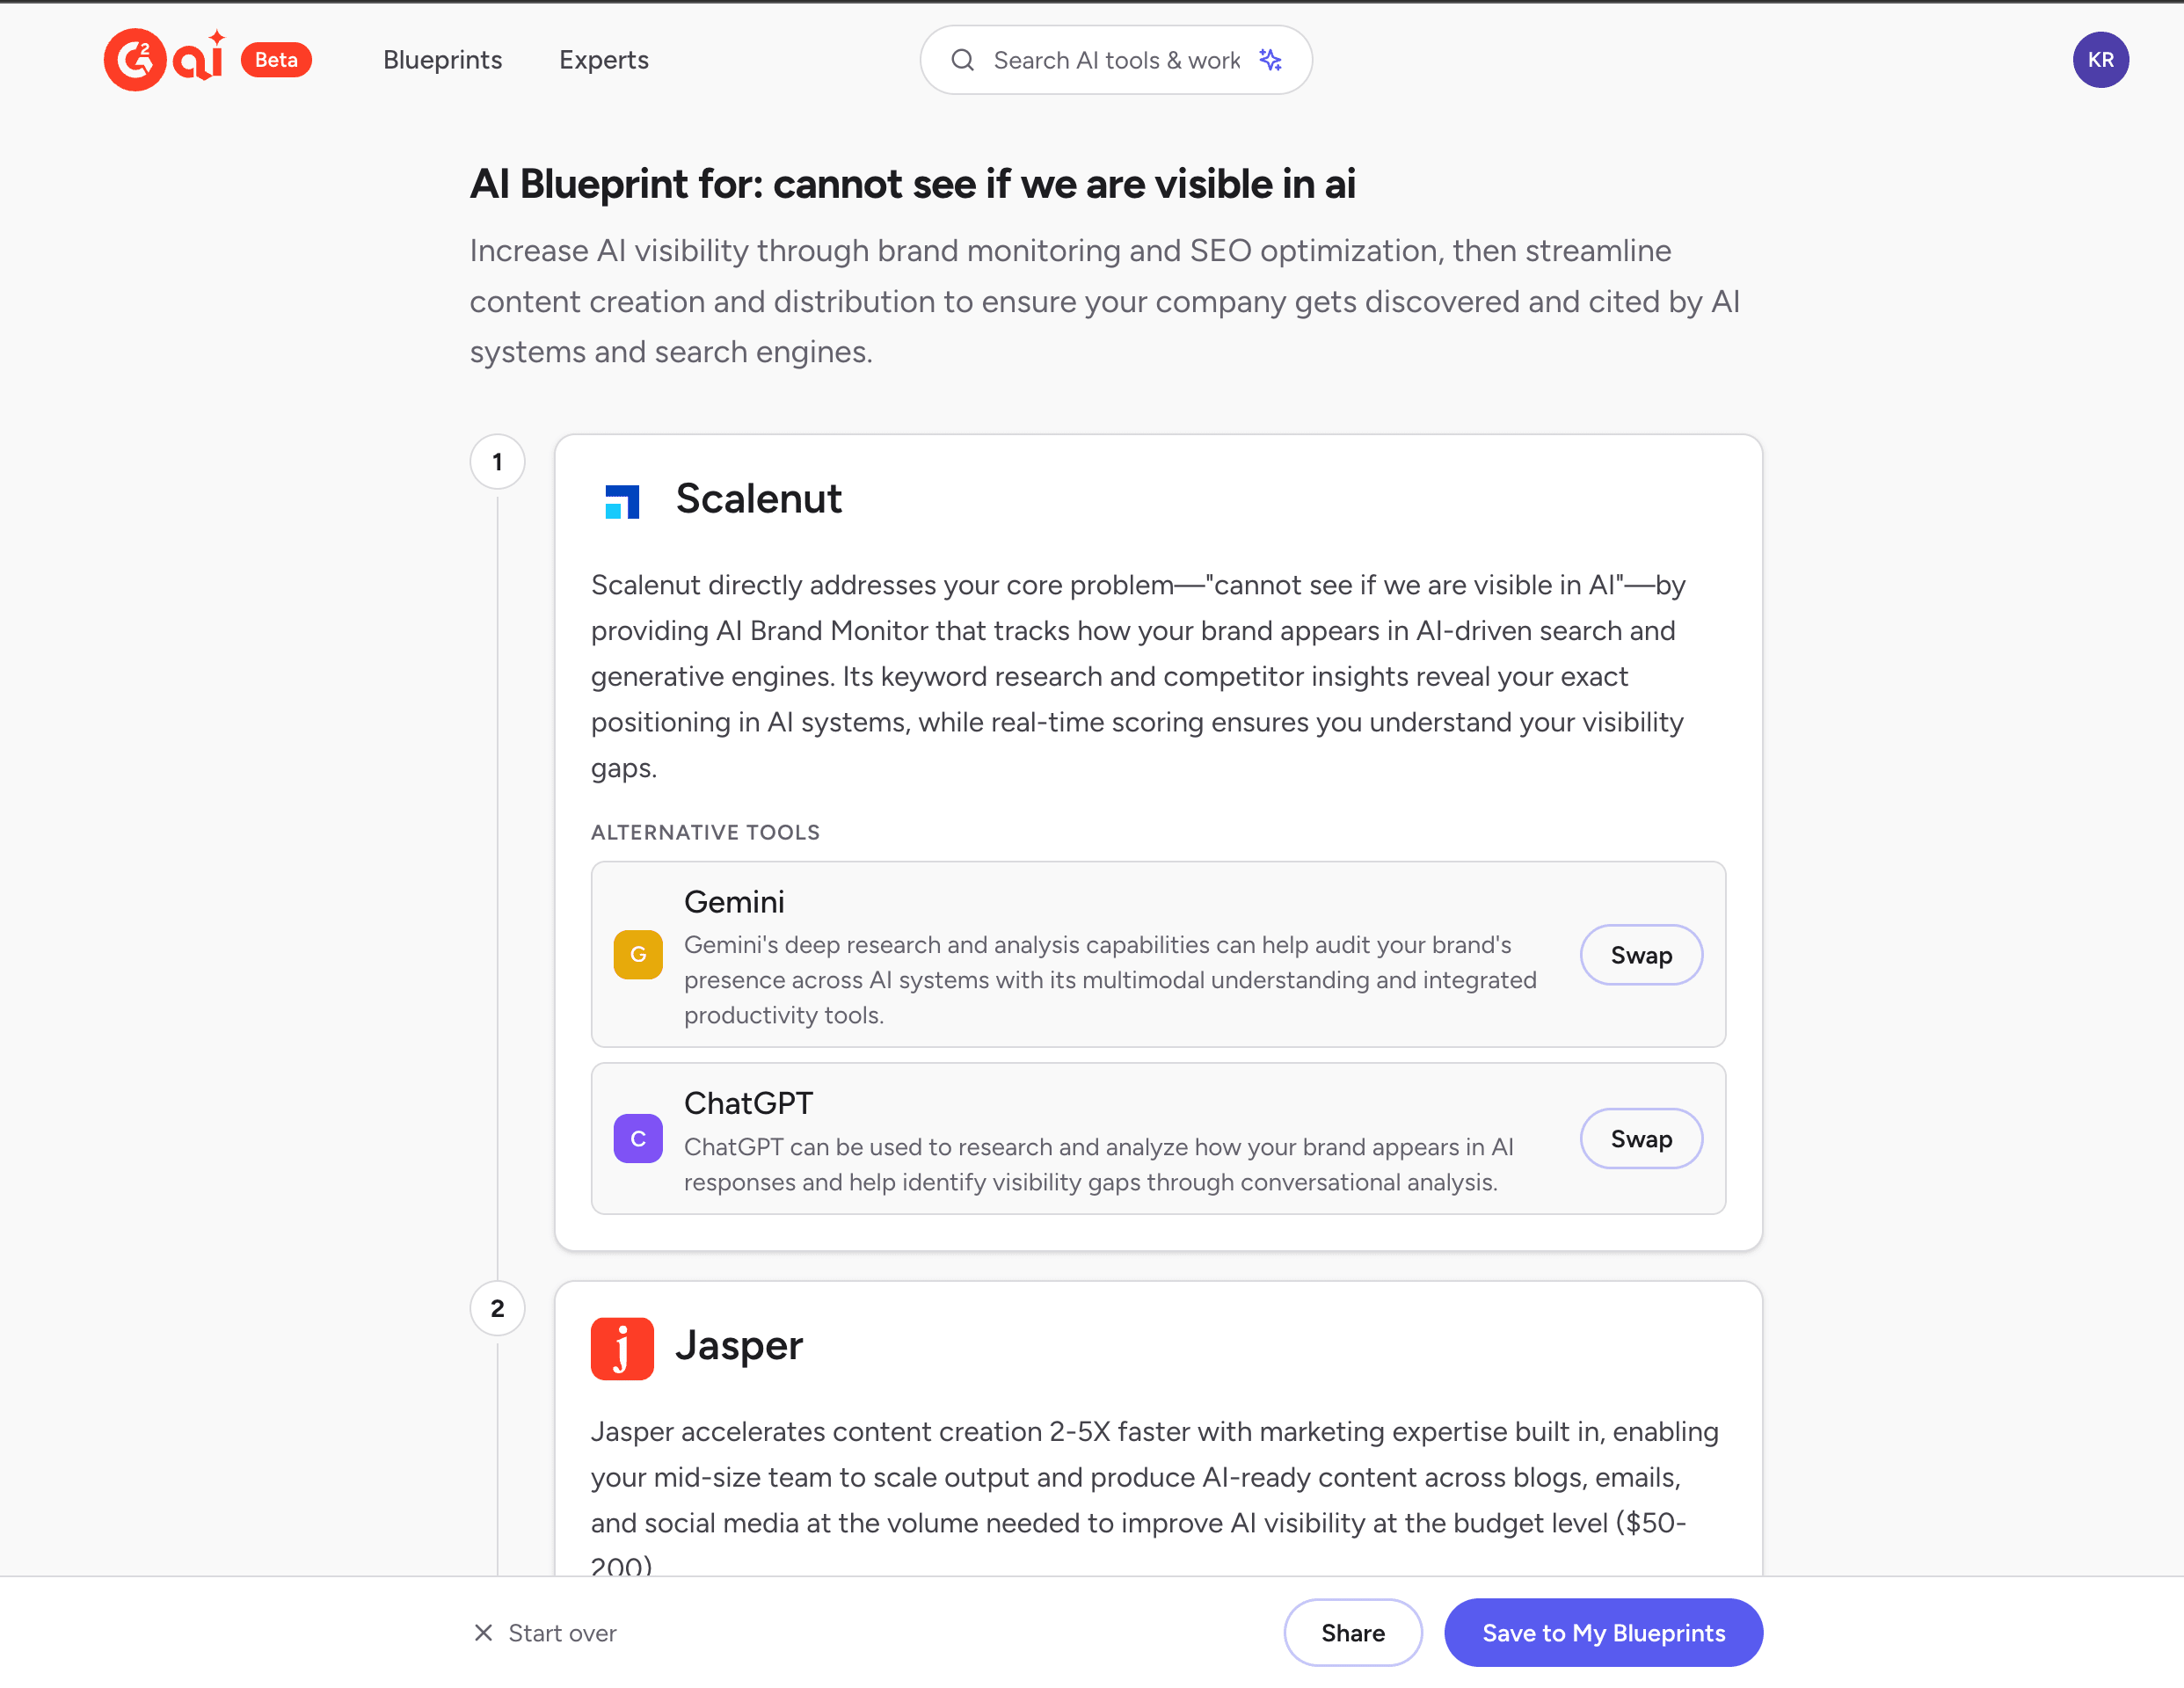Select step 1 circle marker

tap(497, 462)
